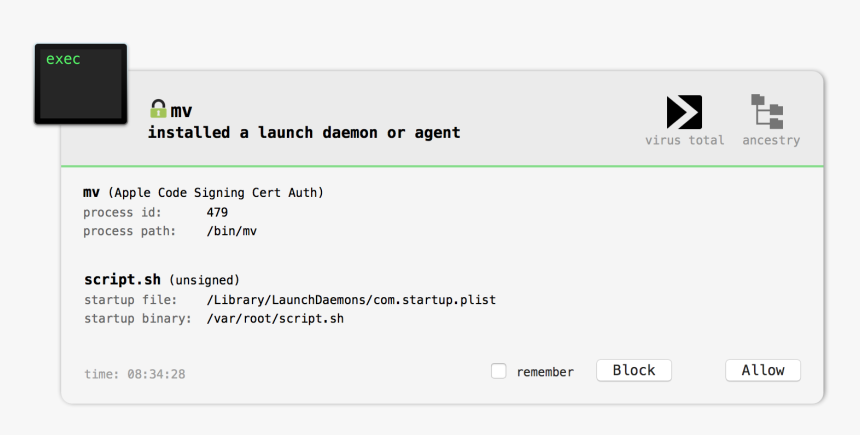
Task: Click the exec terminal icon
Action: pos(81,84)
